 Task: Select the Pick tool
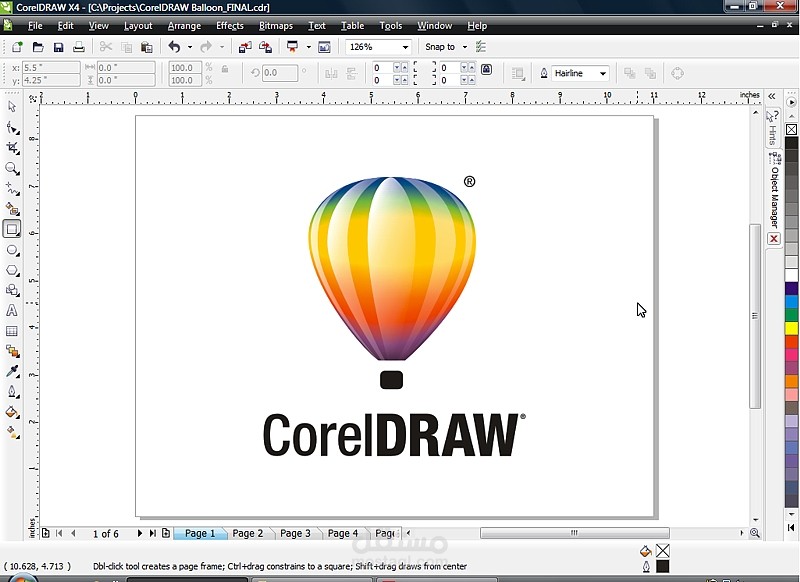12,107
